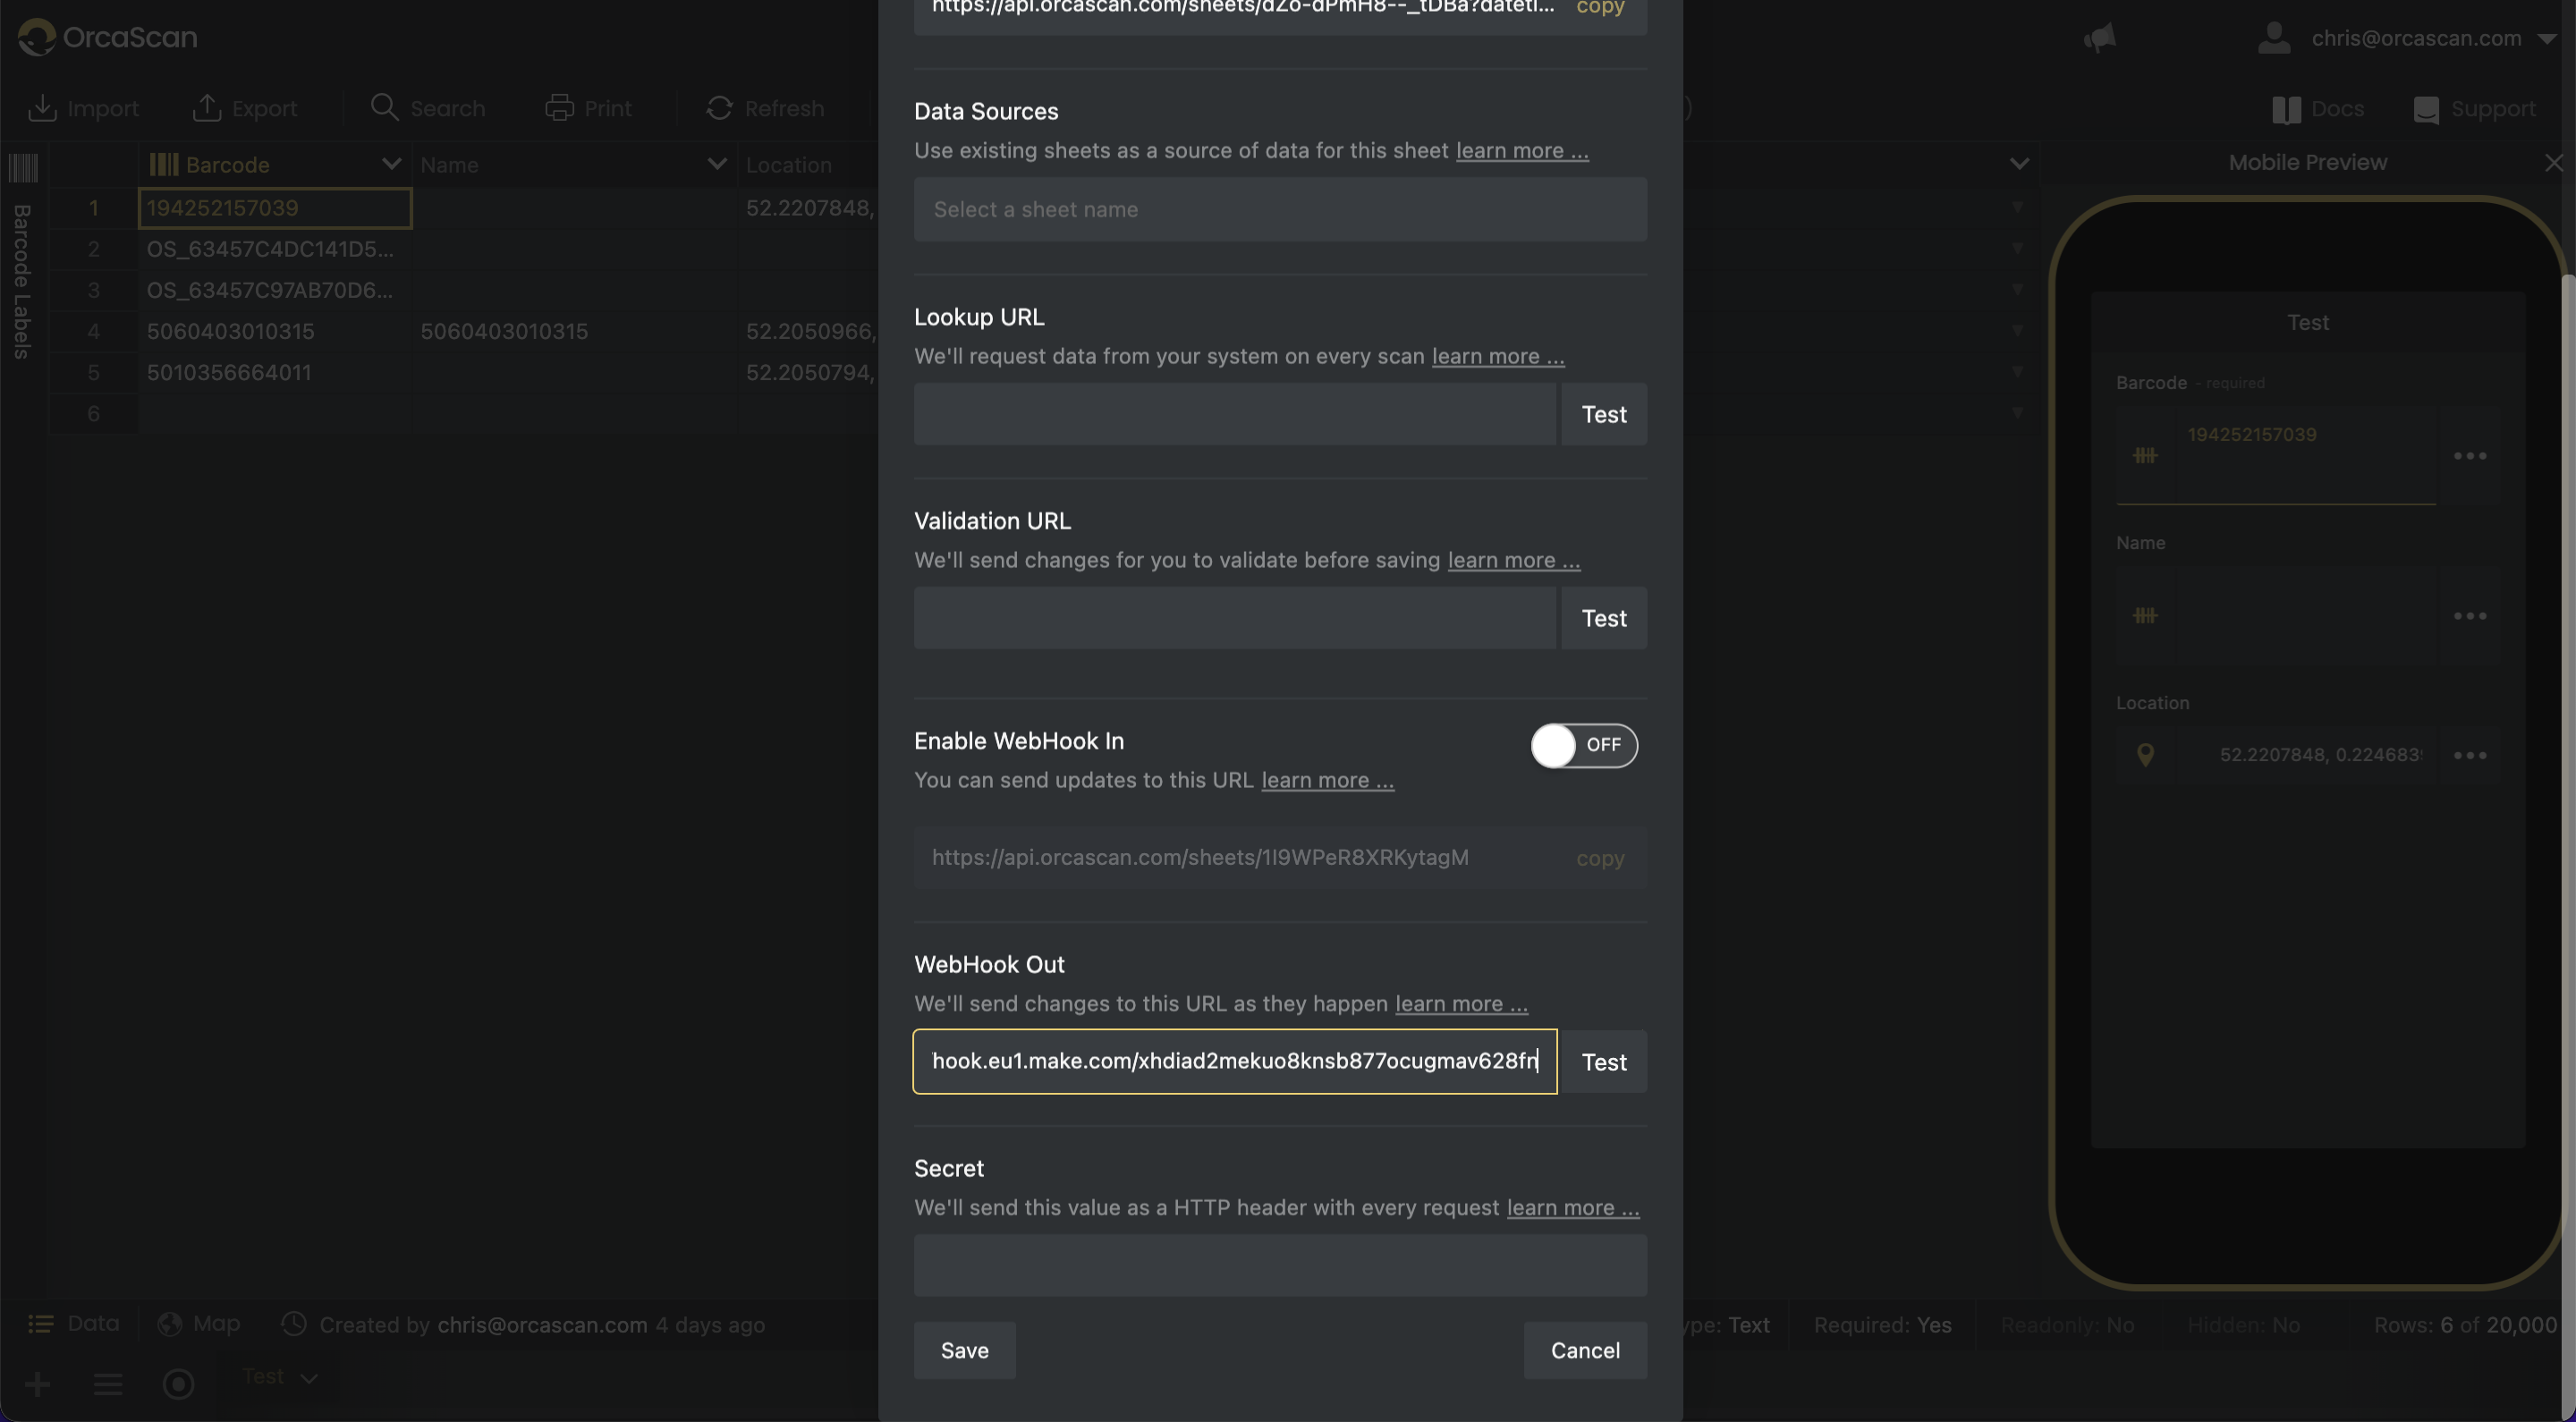Click the Refresh icon
The width and height of the screenshot is (2576, 1422).
tap(720, 108)
